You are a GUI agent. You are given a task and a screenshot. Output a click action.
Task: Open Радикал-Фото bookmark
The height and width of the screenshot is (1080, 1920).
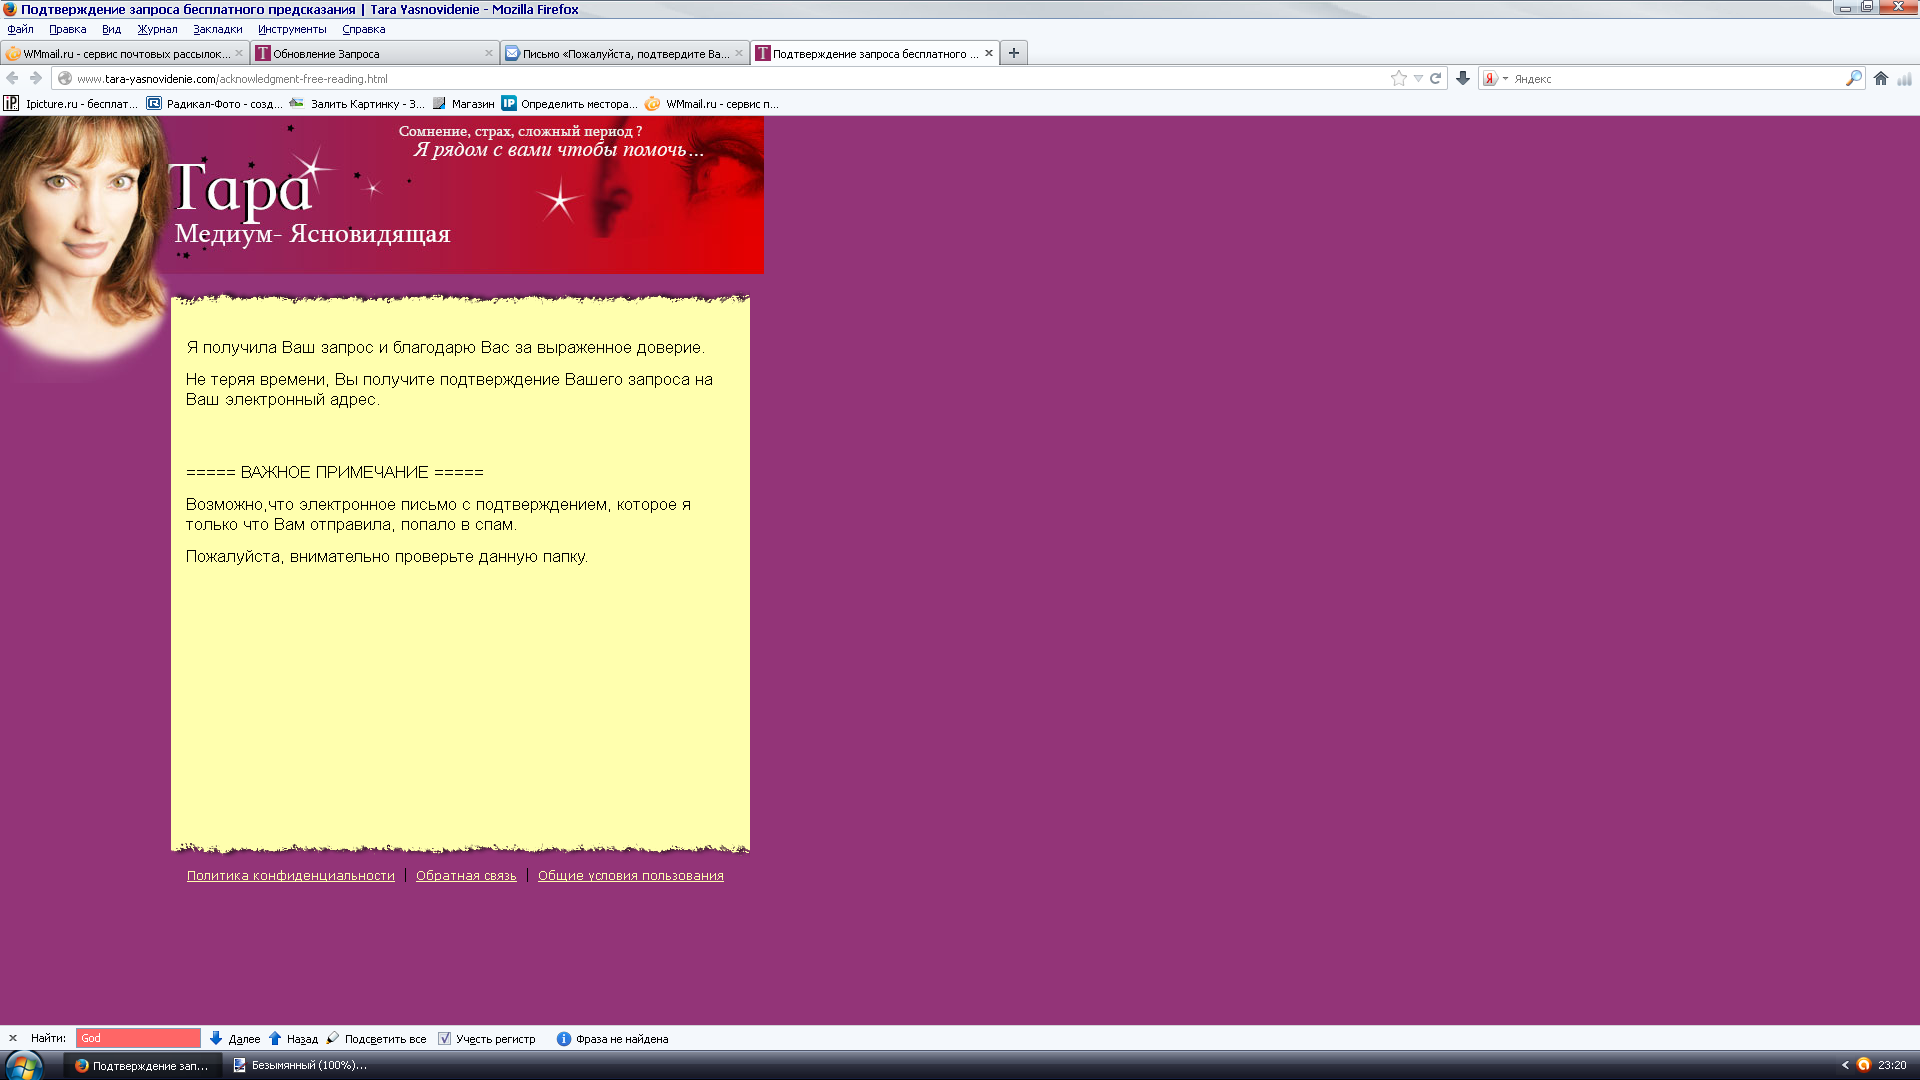coord(214,103)
